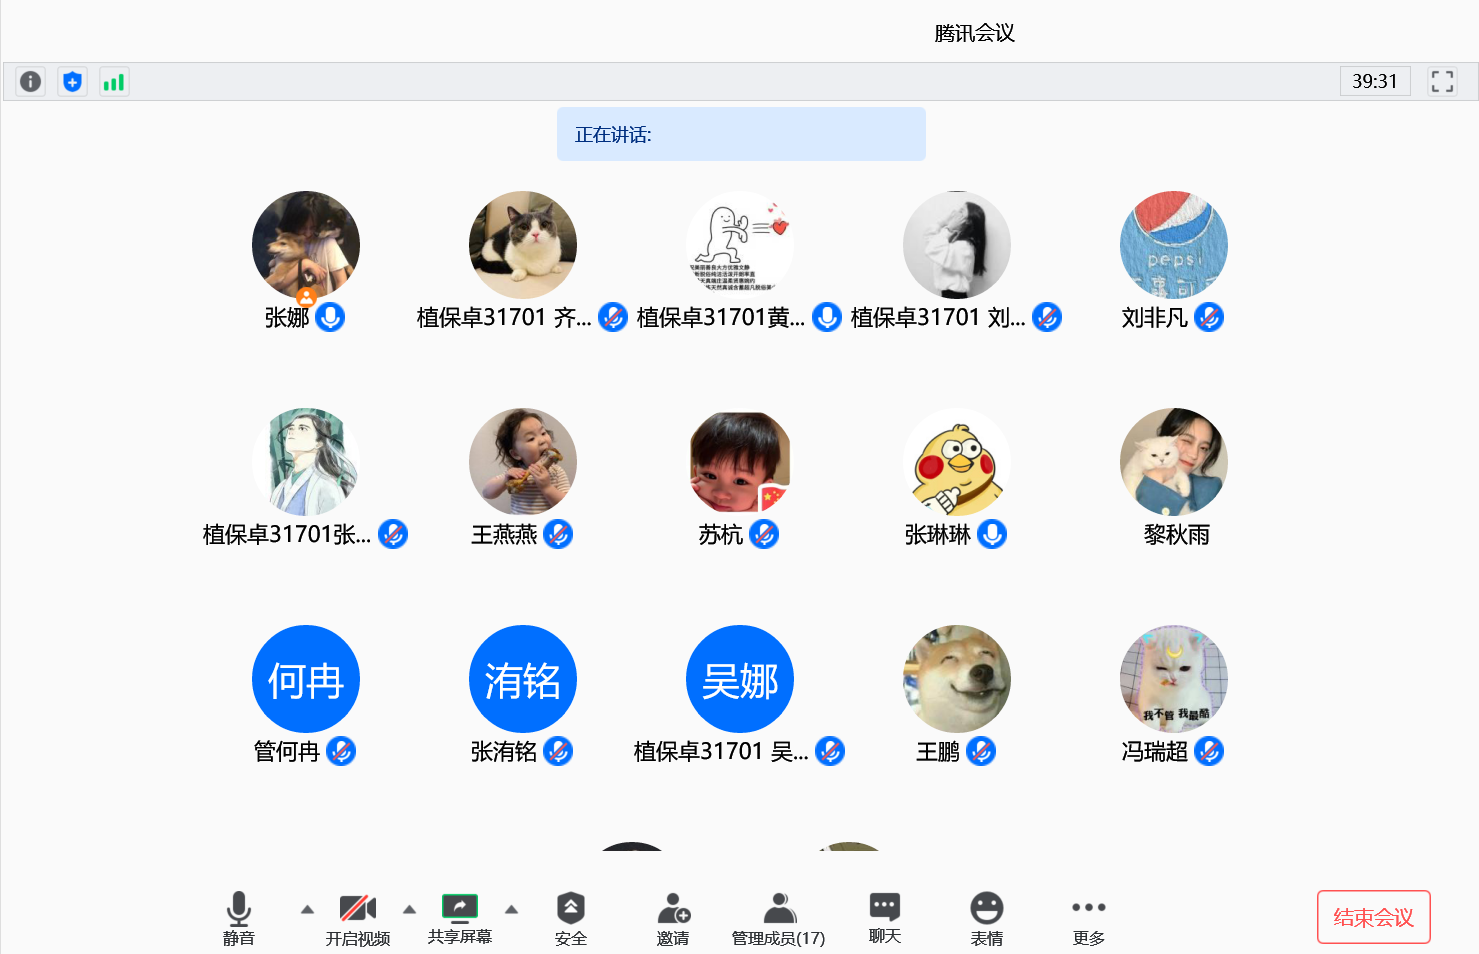
Task: Select 王鹏's shiba dog avatar
Action: (x=956, y=679)
